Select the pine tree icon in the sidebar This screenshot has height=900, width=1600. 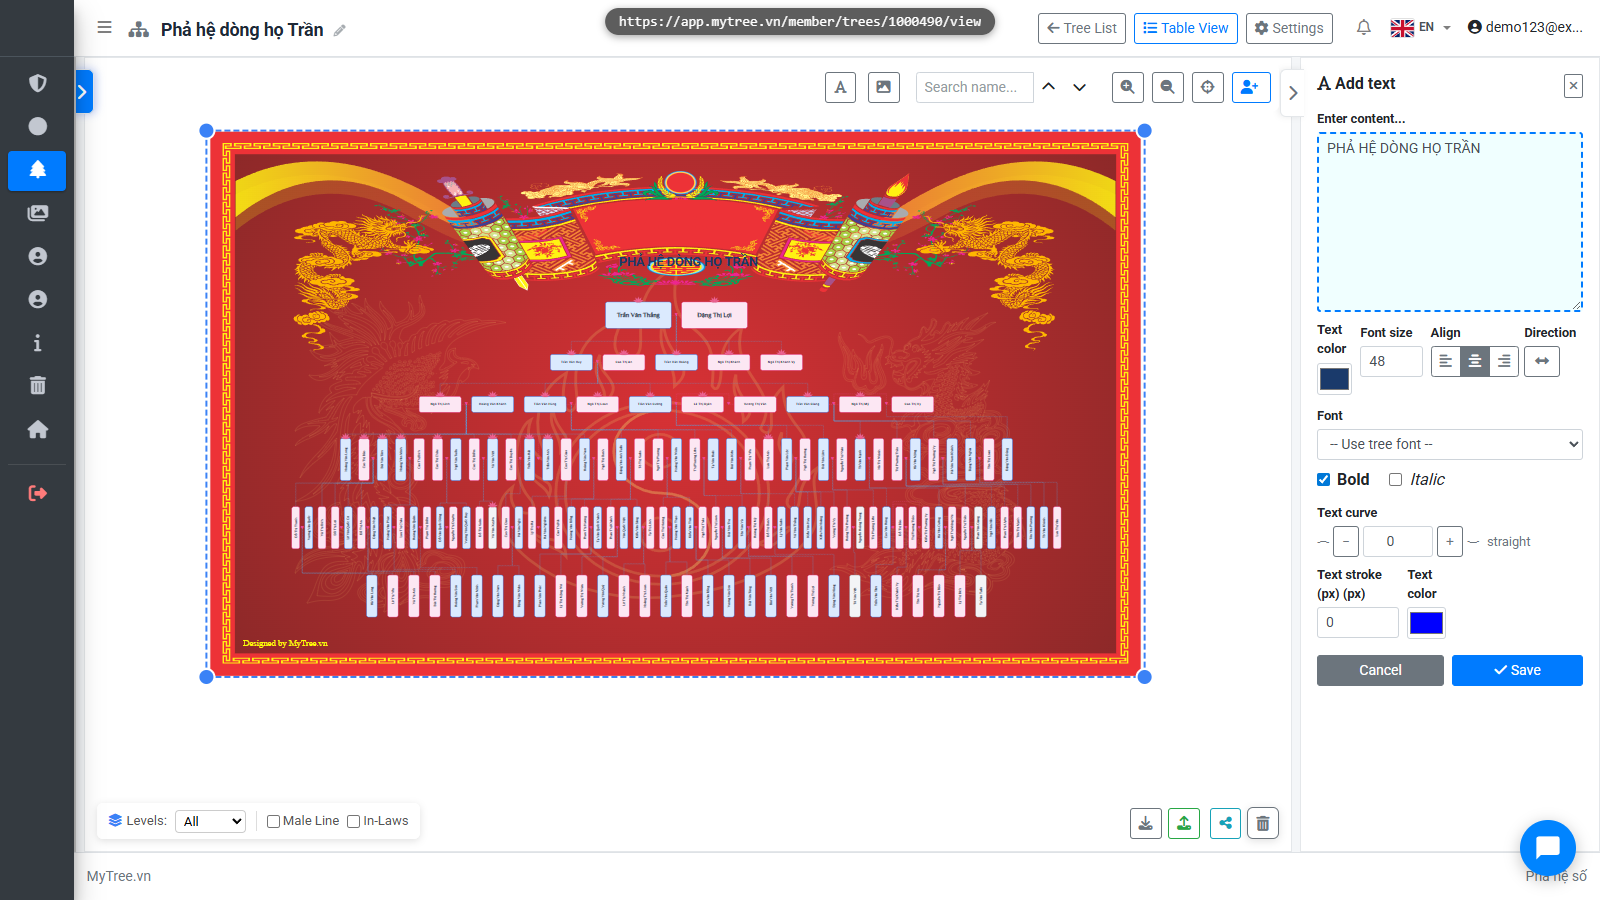pyautogui.click(x=38, y=170)
